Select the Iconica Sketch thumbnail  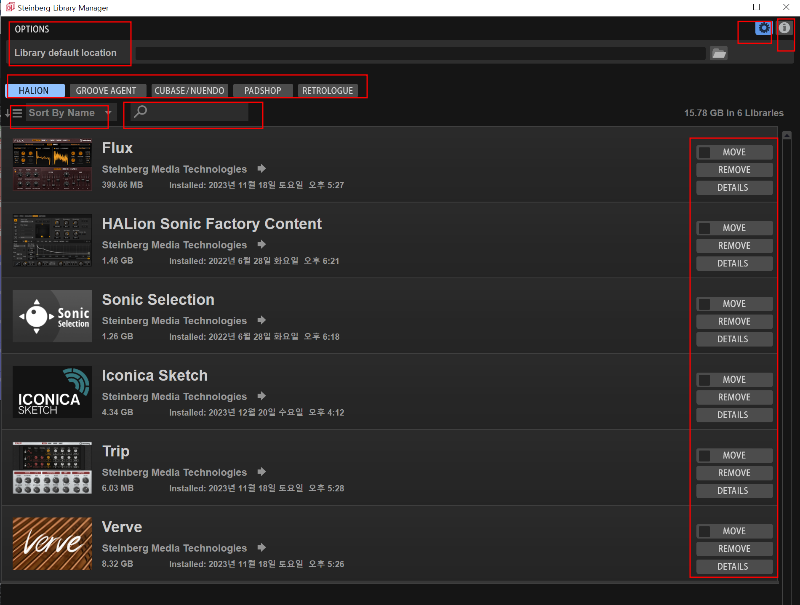(x=53, y=392)
